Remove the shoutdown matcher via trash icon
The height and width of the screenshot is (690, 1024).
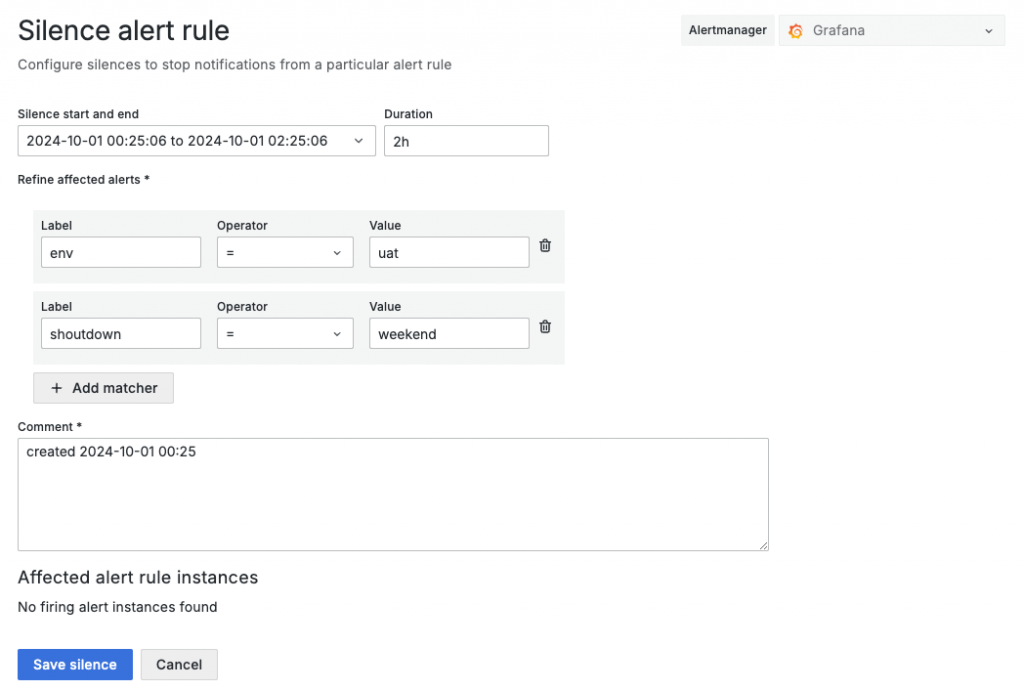point(545,326)
